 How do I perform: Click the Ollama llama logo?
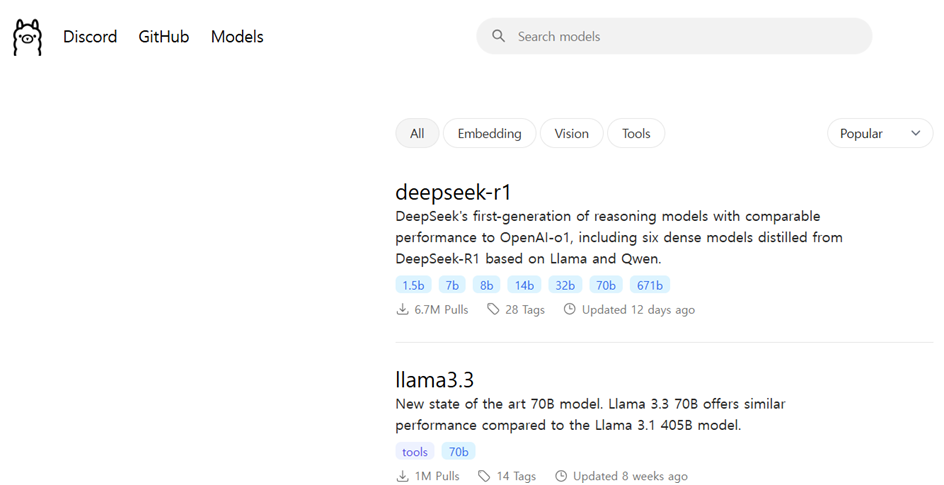[28, 37]
